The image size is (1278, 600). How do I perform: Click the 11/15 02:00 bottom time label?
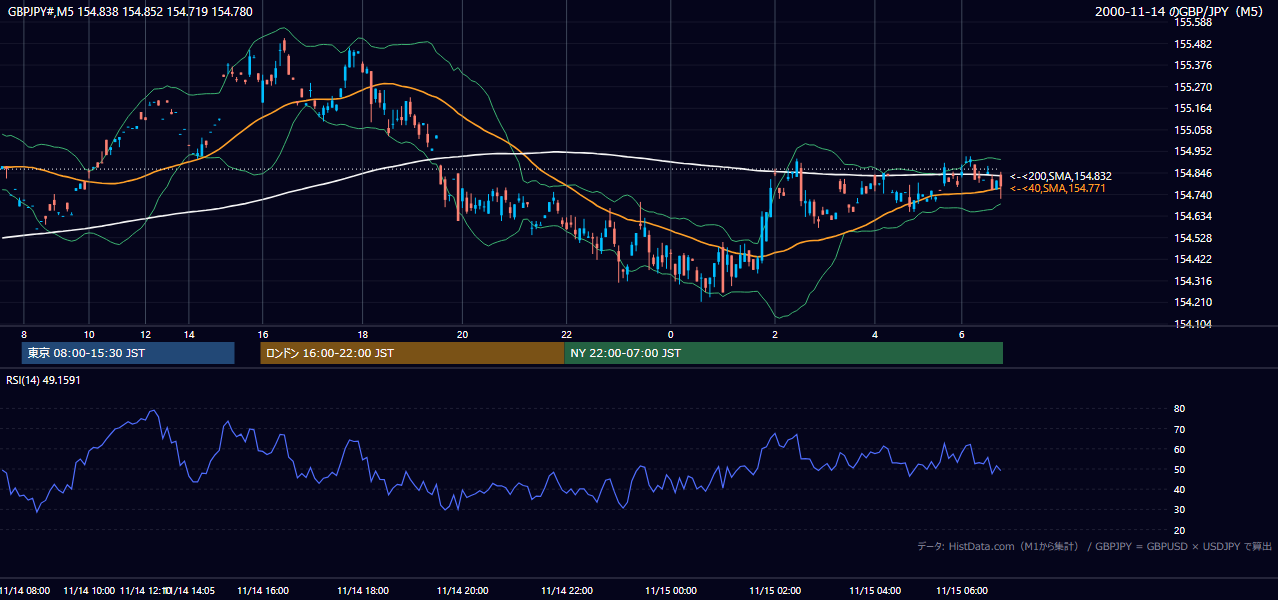pos(775,591)
